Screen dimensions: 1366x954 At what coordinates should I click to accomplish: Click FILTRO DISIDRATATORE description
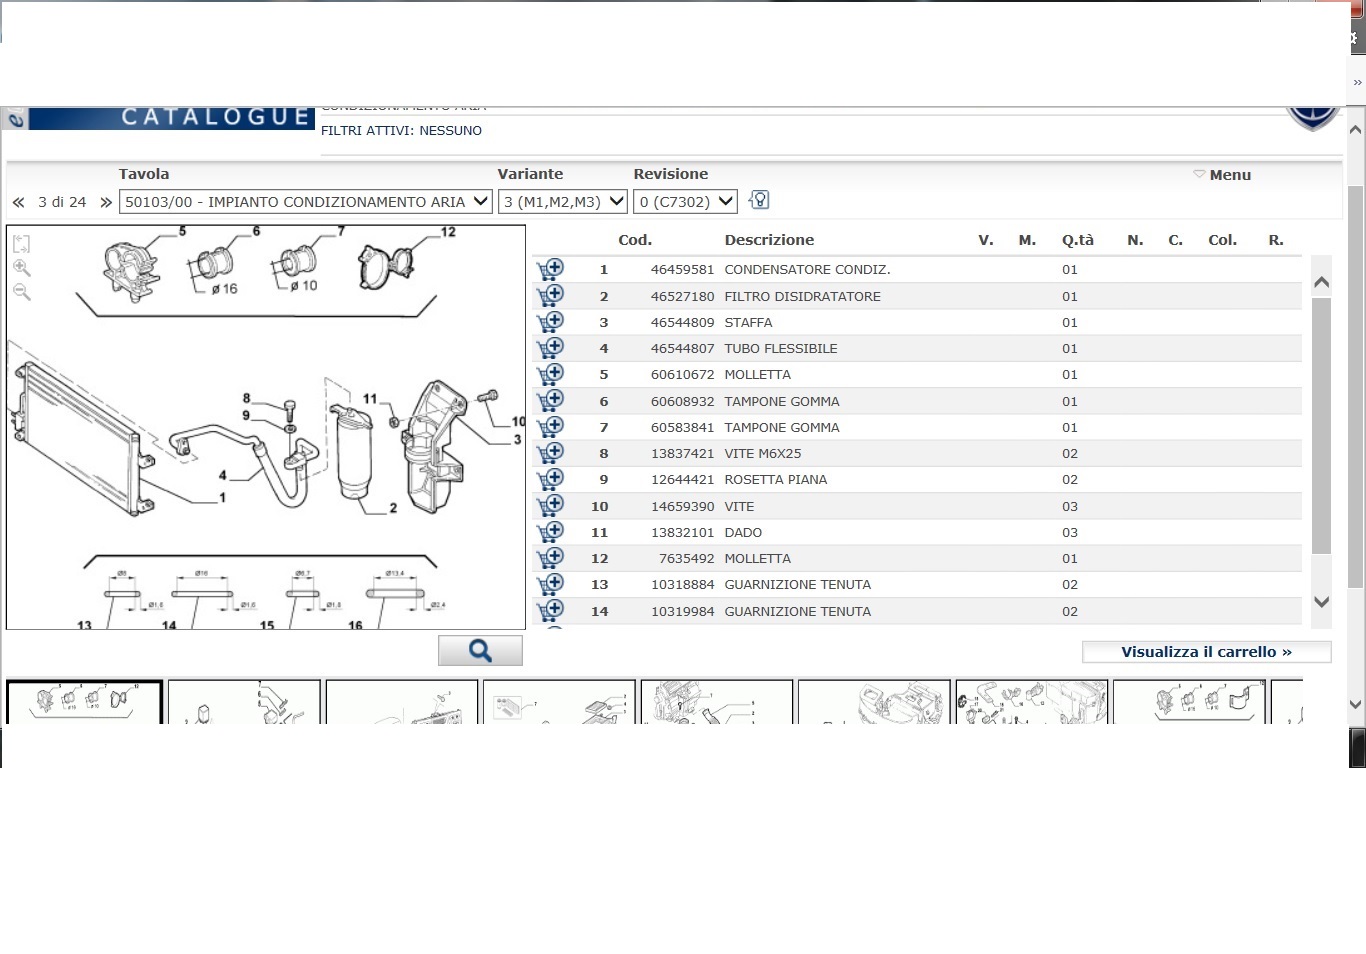tap(802, 296)
